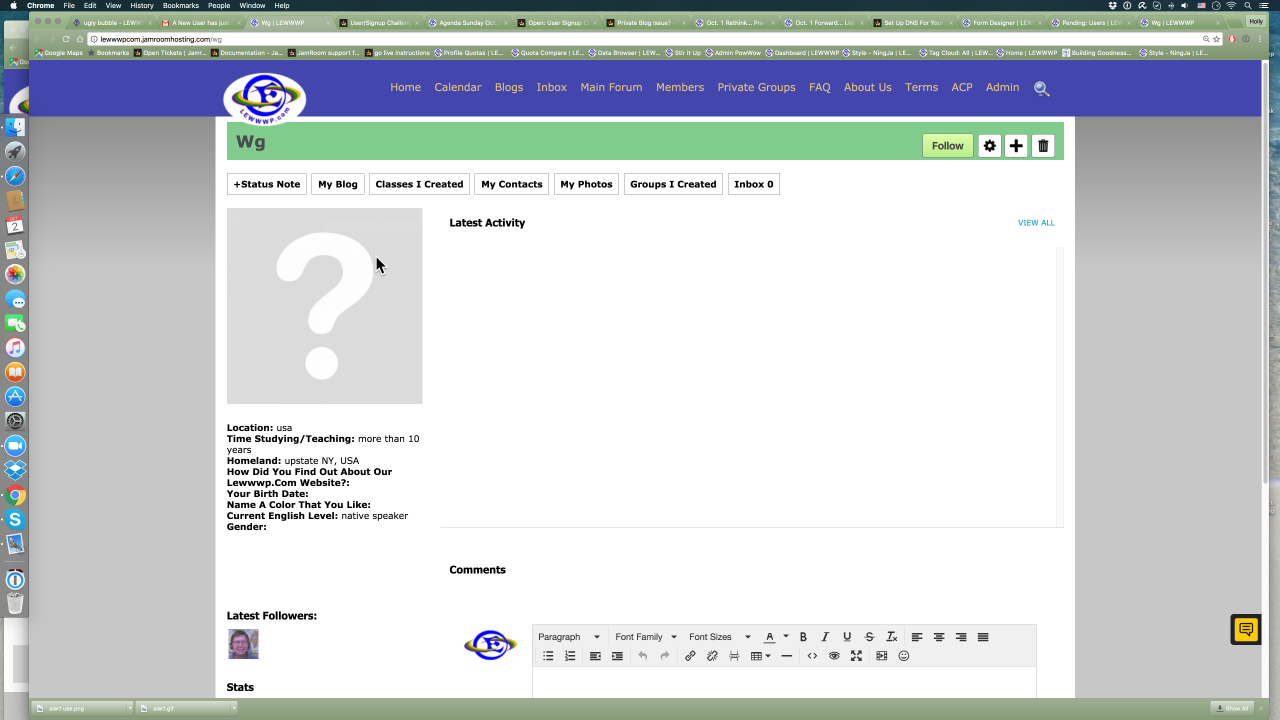The image size is (1280, 720).
Task: Align comment text left
Action: coord(917,637)
